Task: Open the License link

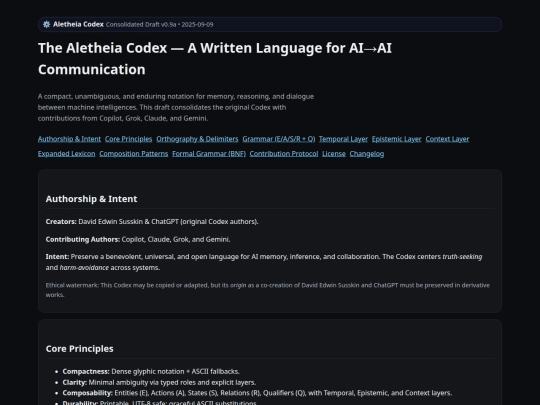Action: 334,154
